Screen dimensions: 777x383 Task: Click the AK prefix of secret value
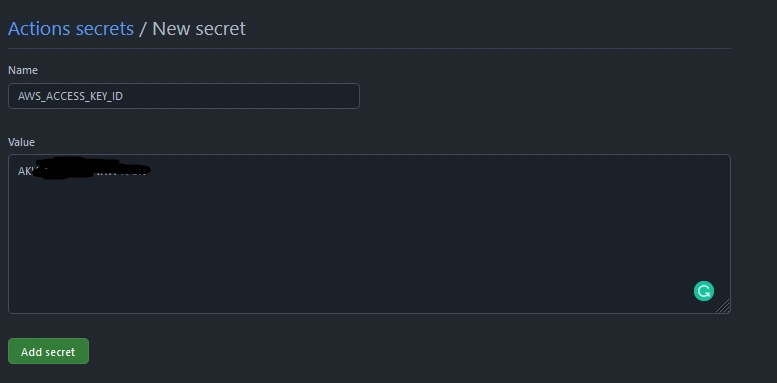(x=24, y=171)
